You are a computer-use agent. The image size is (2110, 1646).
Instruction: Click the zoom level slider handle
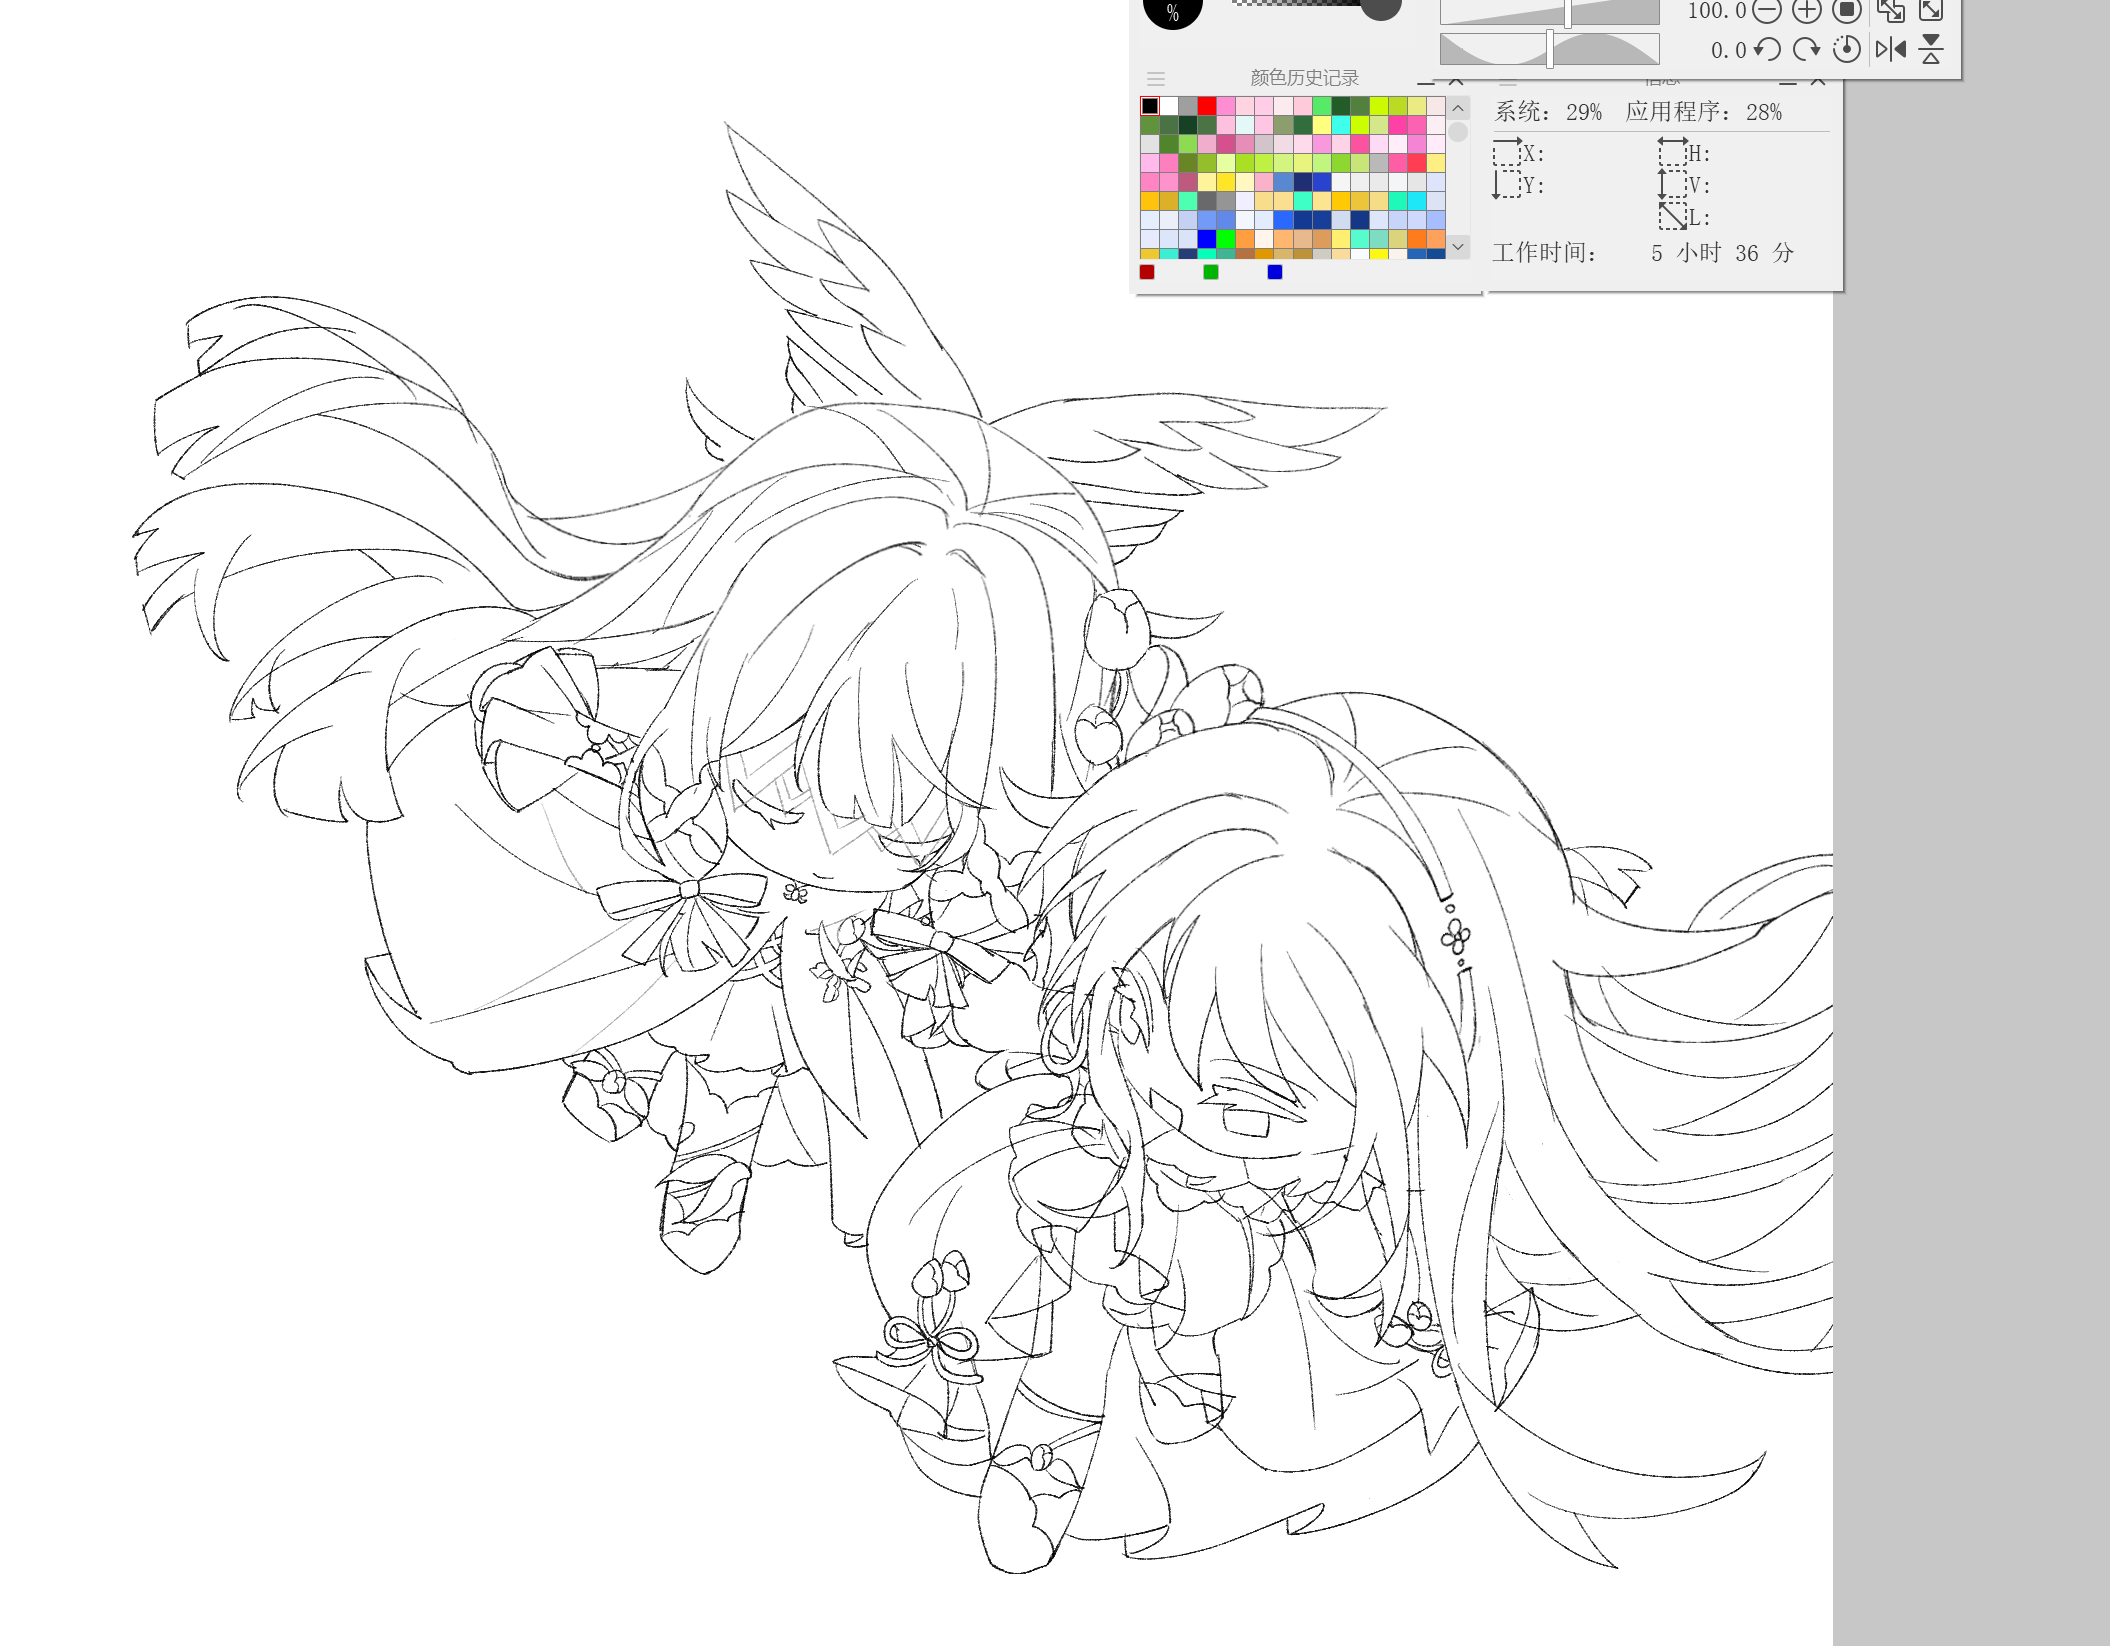(x=1568, y=13)
